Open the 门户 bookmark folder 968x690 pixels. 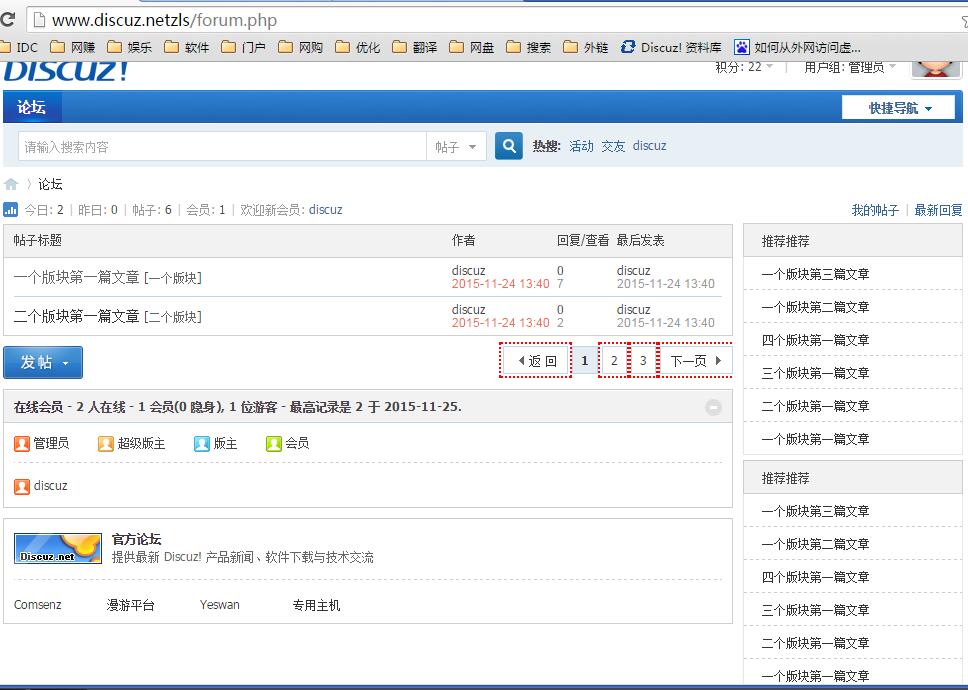coord(244,48)
